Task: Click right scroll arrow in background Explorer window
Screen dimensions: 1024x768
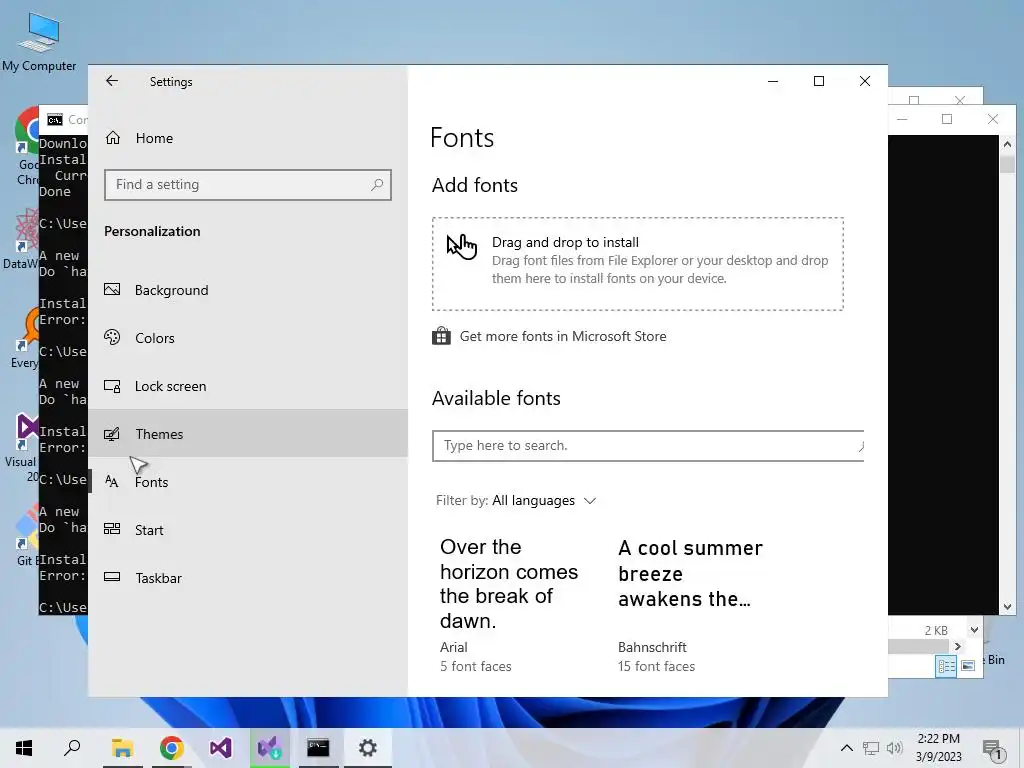Action: click(x=957, y=647)
